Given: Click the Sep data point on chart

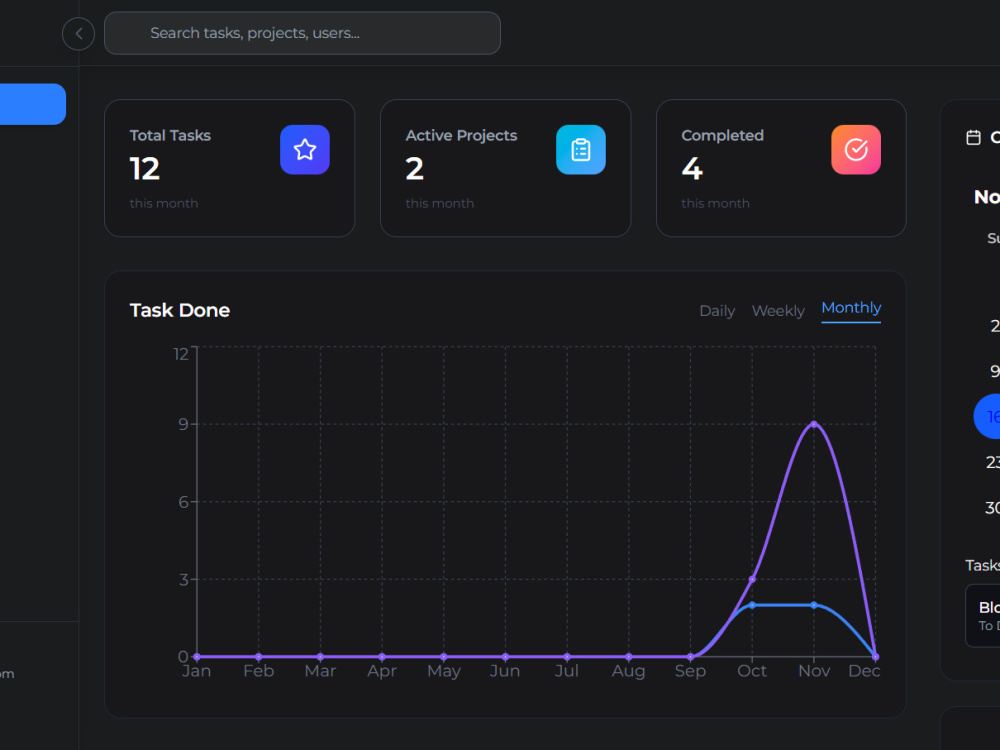Looking at the screenshot, I should point(690,656).
